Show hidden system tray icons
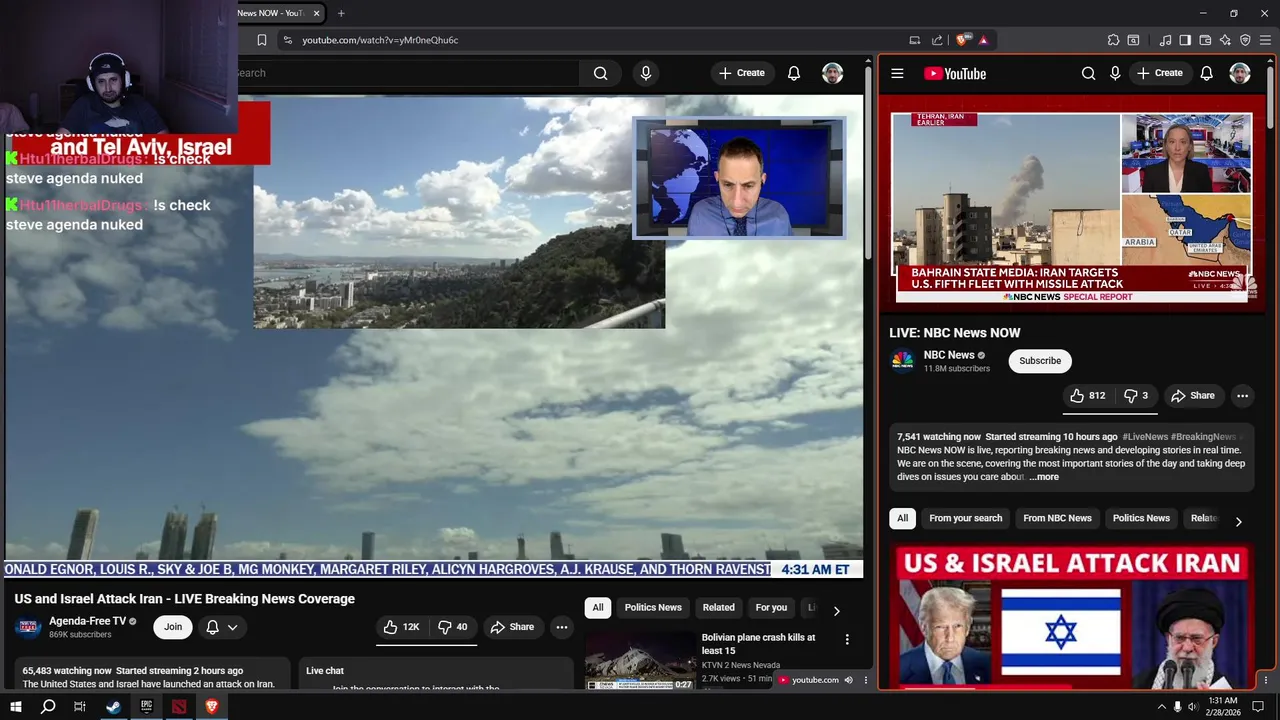 coord(1161,707)
